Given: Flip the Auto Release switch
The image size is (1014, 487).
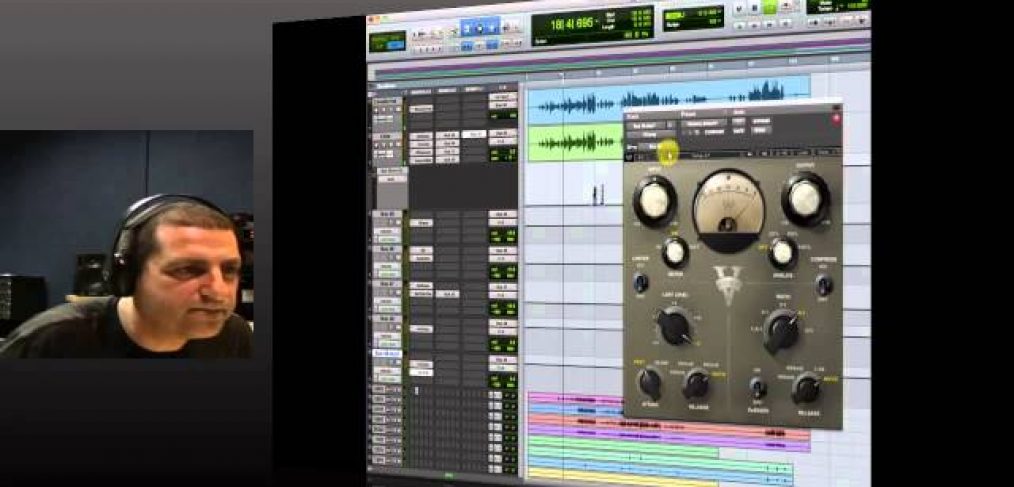Looking at the screenshot, I should pos(757,387).
